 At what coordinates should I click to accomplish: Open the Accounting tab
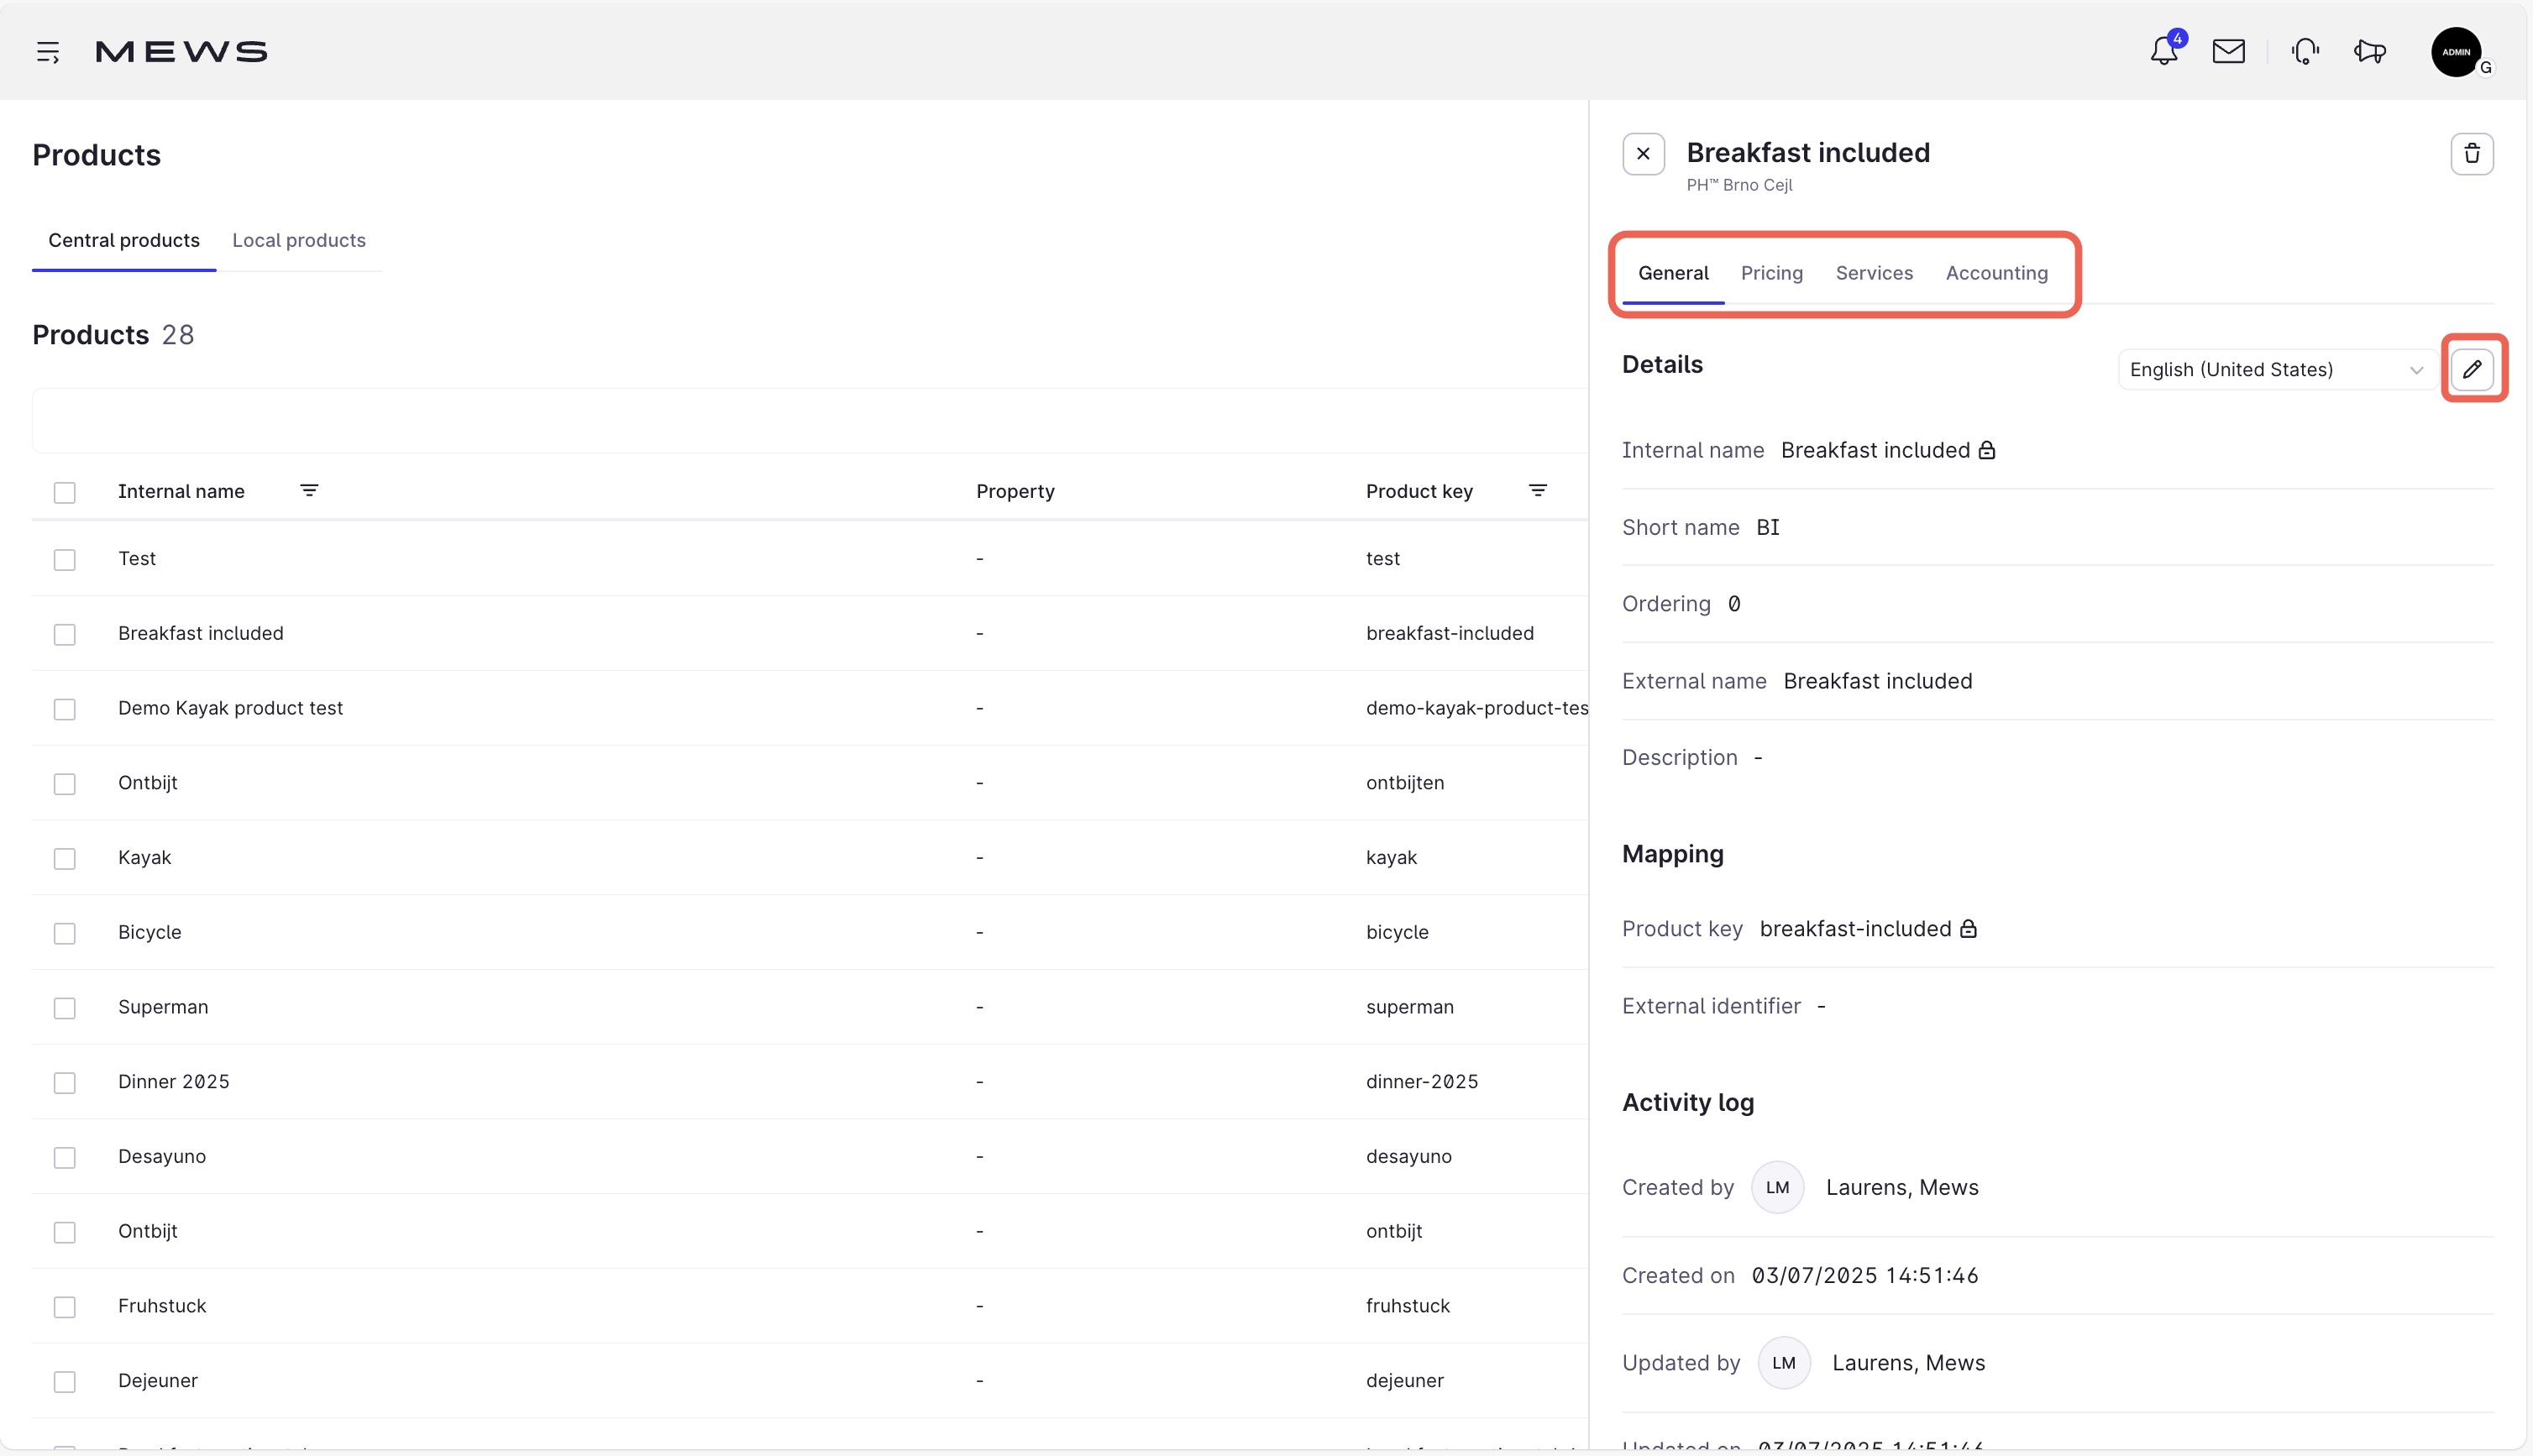point(1996,273)
